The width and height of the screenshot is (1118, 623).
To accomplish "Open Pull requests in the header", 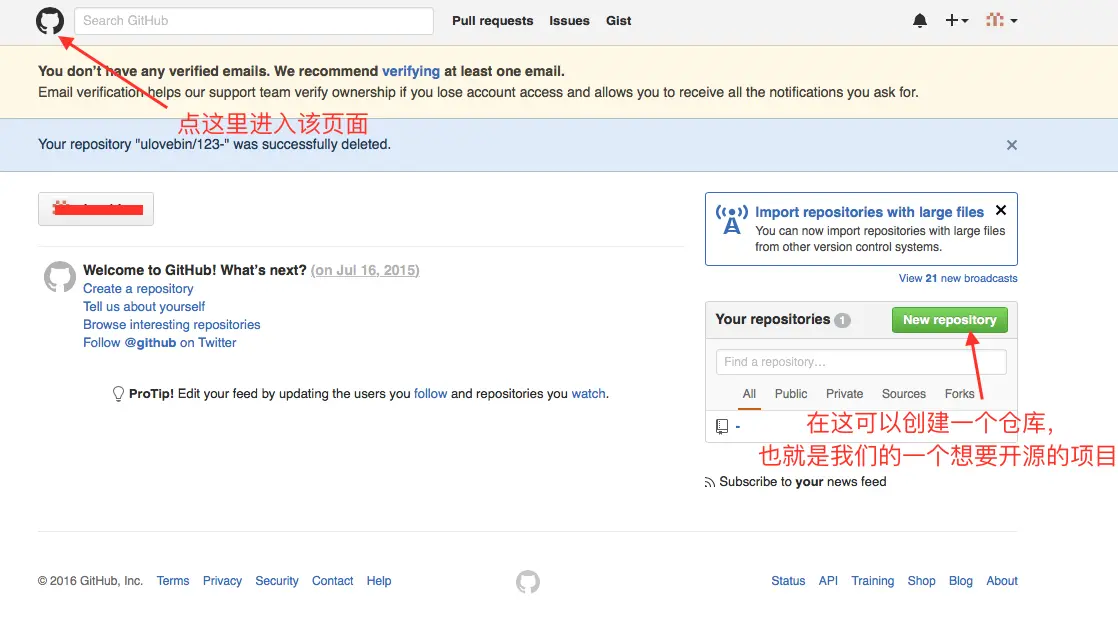I will (x=493, y=21).
